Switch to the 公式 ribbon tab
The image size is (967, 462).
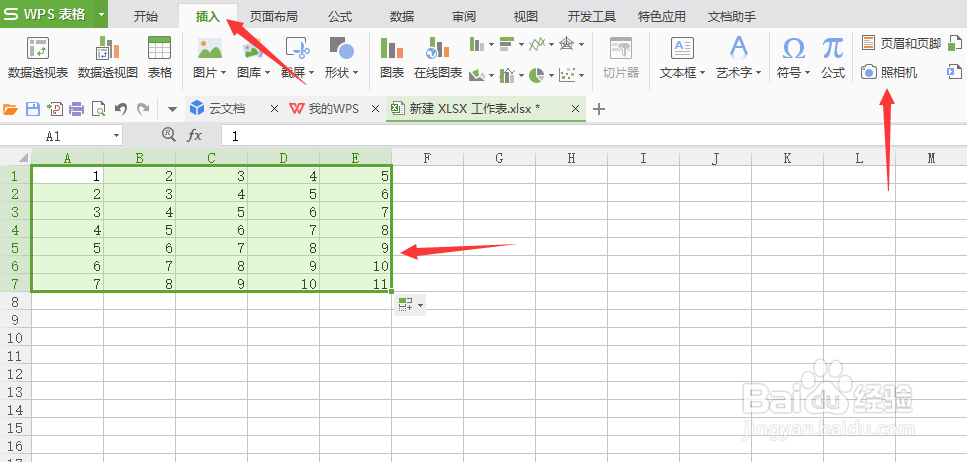tap(340, 17)
